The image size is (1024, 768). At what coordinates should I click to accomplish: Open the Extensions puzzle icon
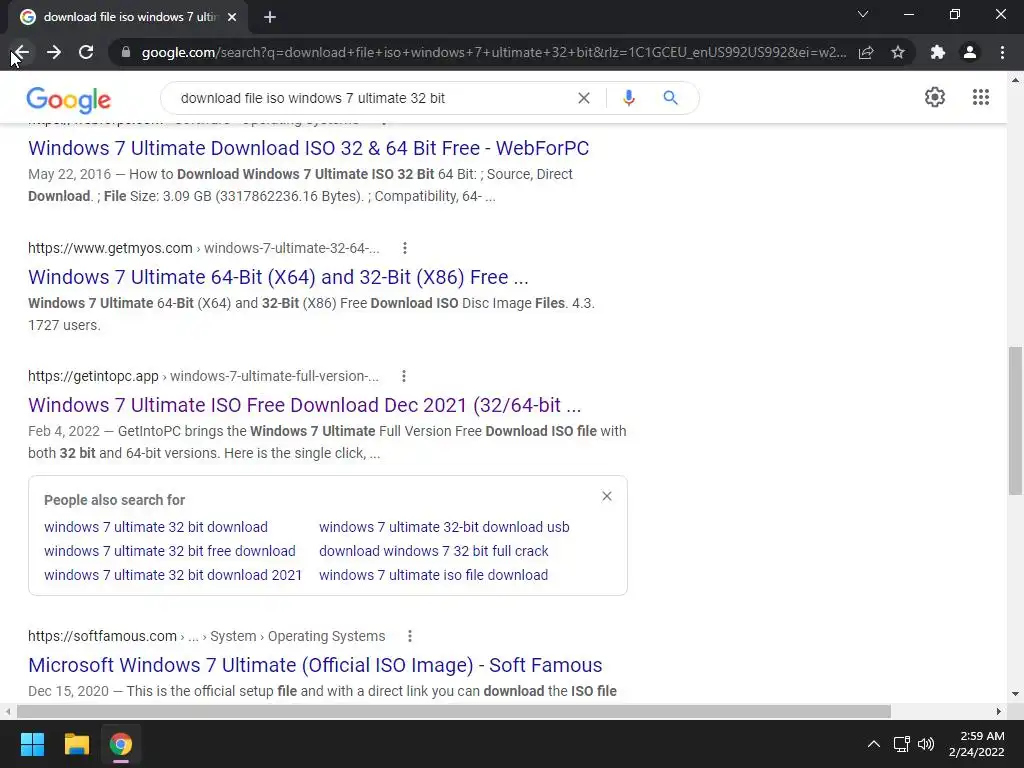[x=938, y=52]
